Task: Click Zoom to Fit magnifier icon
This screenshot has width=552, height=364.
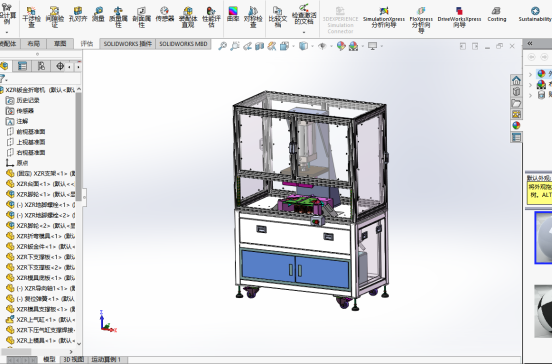Action: pyautogui.click(x=222, y=46)
